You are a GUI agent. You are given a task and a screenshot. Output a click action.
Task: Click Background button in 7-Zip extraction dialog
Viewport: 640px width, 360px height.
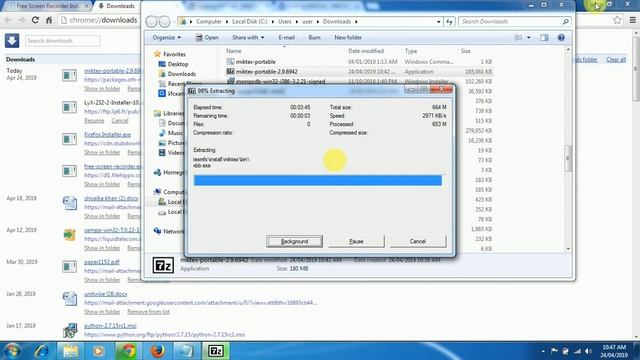tap(294, 241)
